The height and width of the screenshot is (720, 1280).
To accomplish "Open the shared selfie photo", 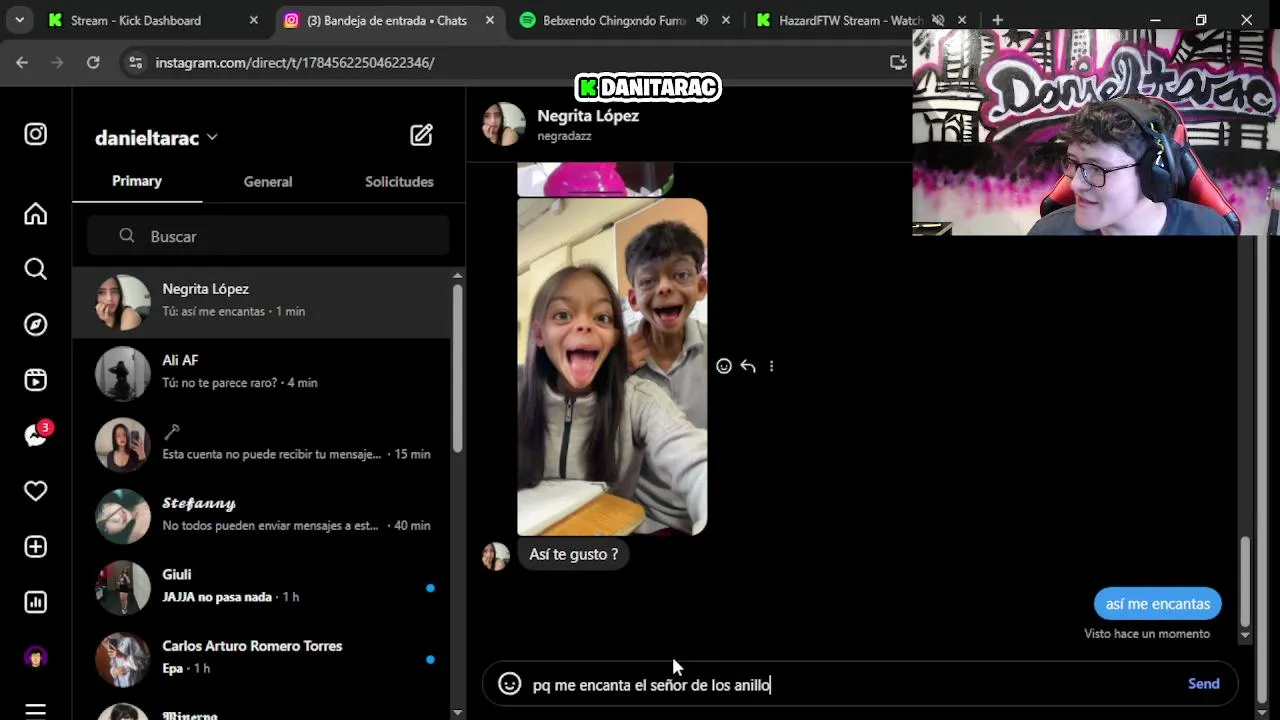I will [612, 367].
